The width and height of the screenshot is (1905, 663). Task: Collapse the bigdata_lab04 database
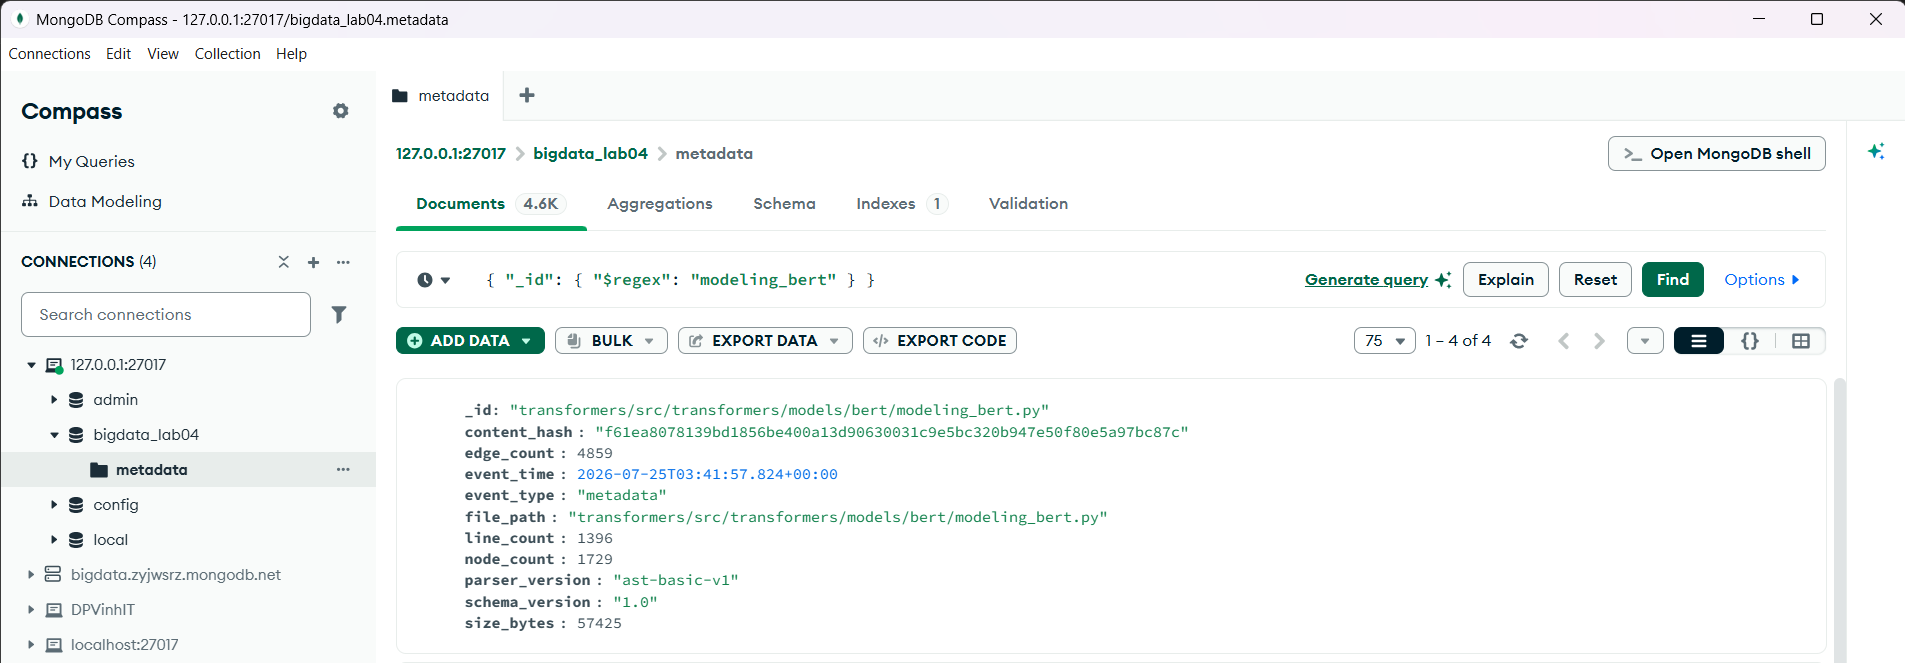pos(54,435)
